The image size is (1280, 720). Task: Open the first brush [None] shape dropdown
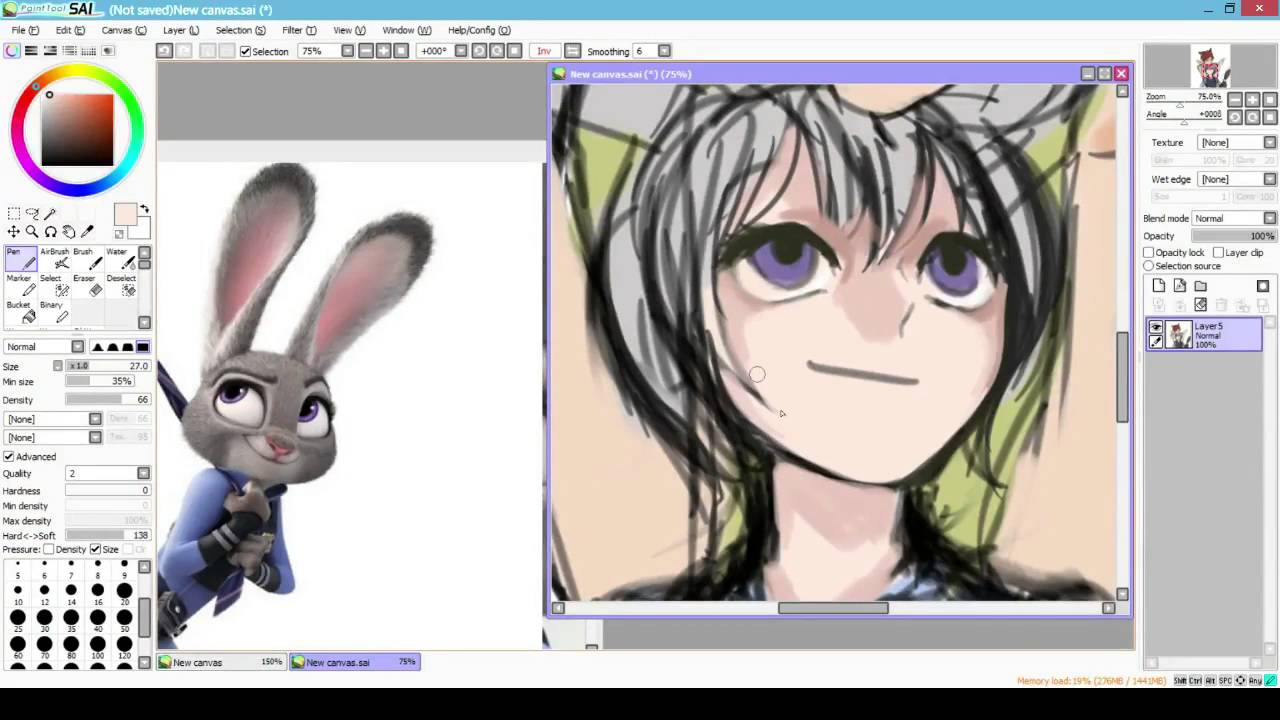95,419
